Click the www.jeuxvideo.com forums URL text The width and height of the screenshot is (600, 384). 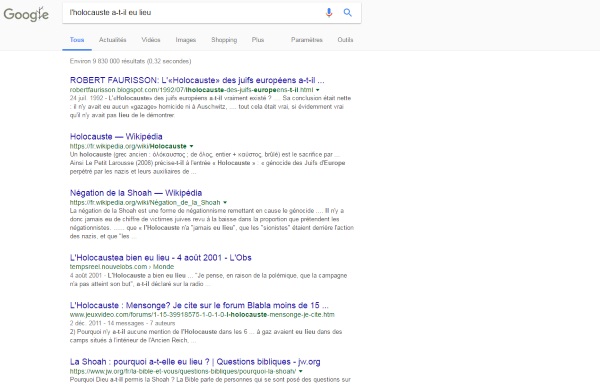202,315
